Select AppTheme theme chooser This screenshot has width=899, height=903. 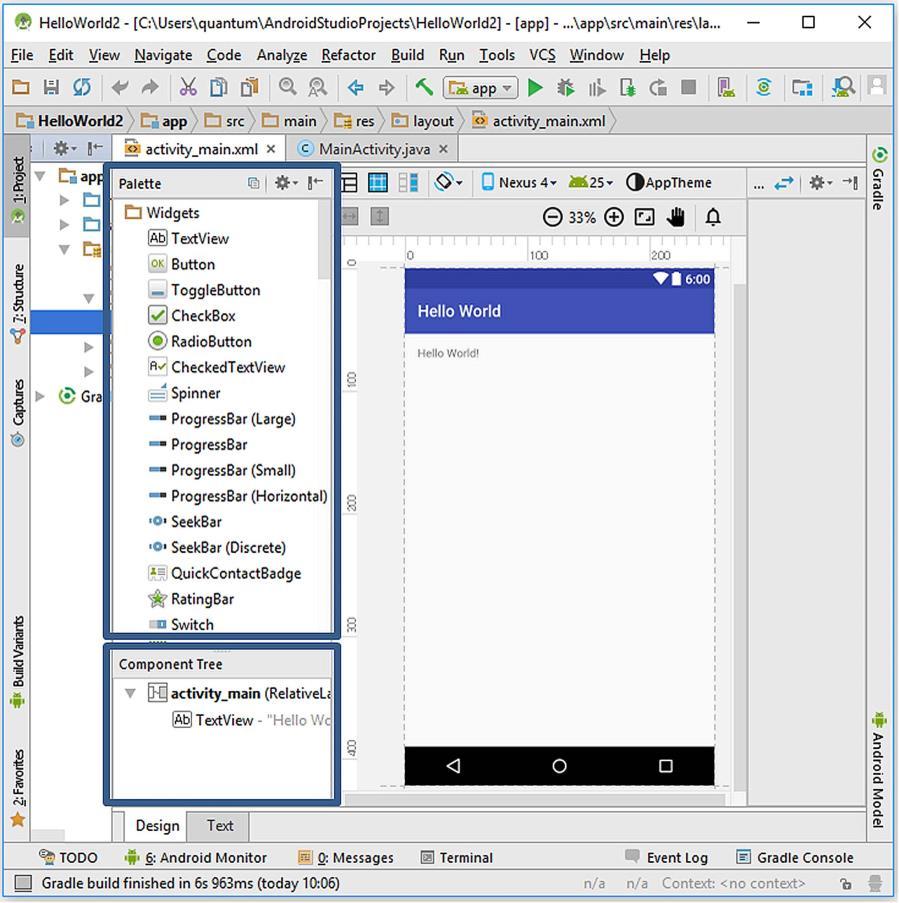pos(669,183)
